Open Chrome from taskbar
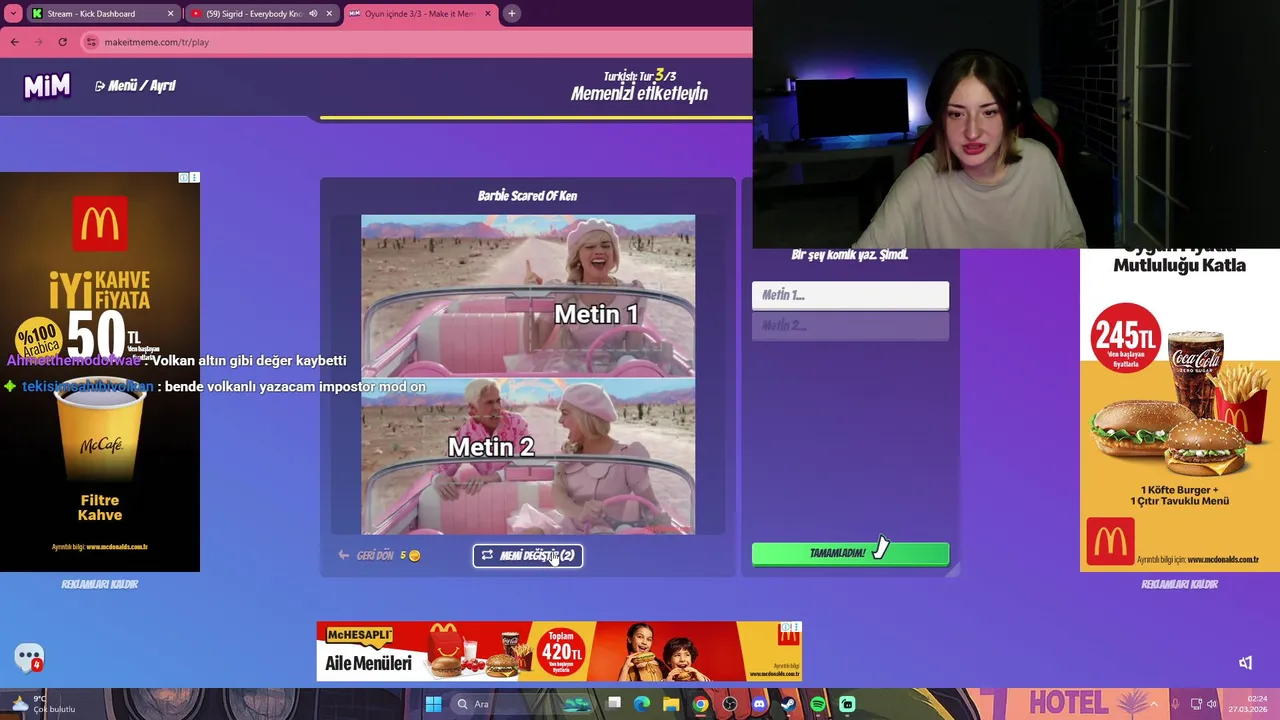The image size is (1280, 720). point(700,704)
